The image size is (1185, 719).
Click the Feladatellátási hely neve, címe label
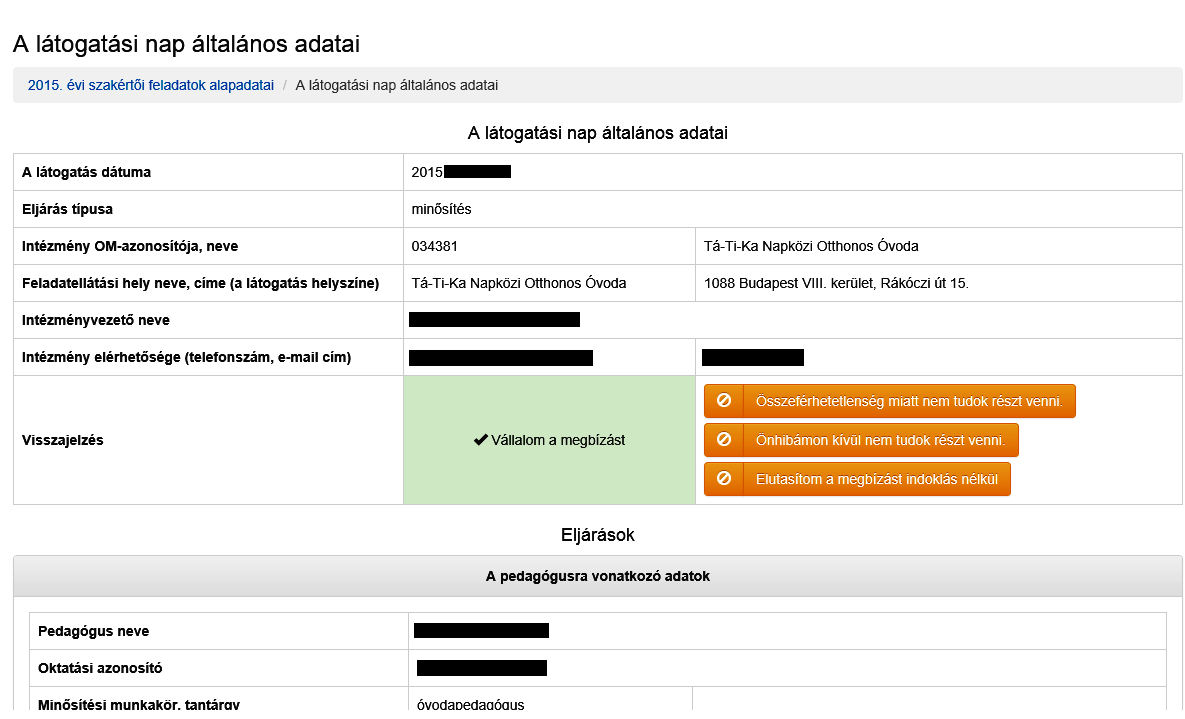pos(200,284)
